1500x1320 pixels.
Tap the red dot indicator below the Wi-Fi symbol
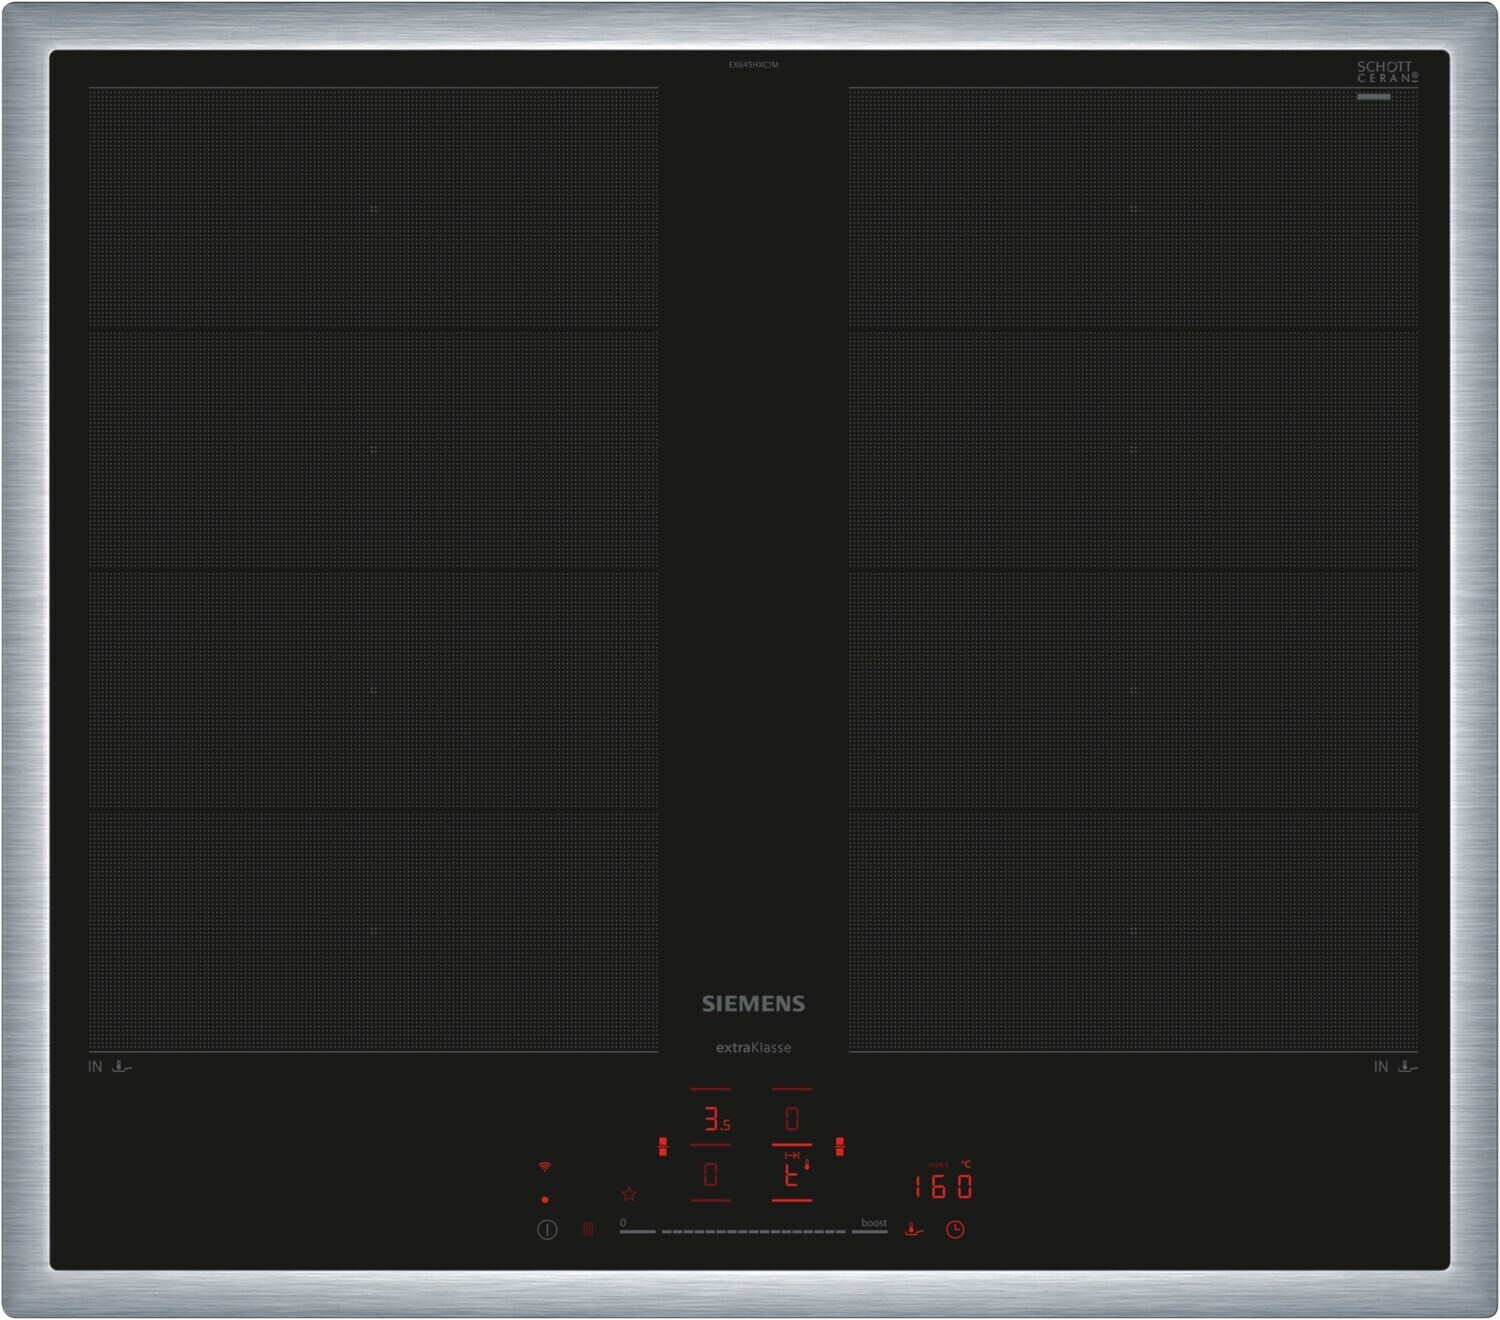click(545, 1199)
